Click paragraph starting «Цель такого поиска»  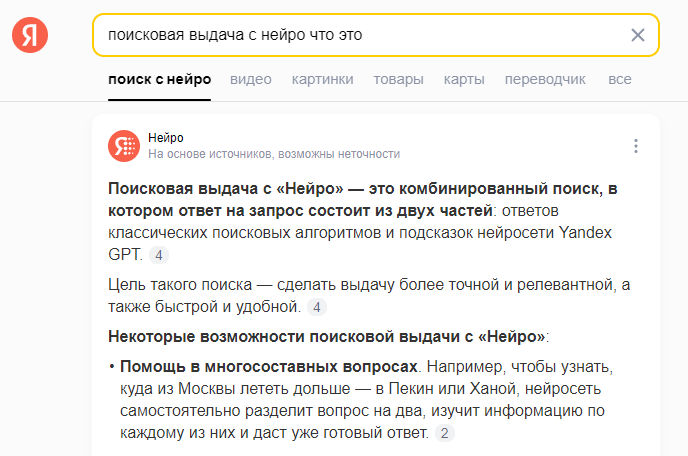click(369, 296)
